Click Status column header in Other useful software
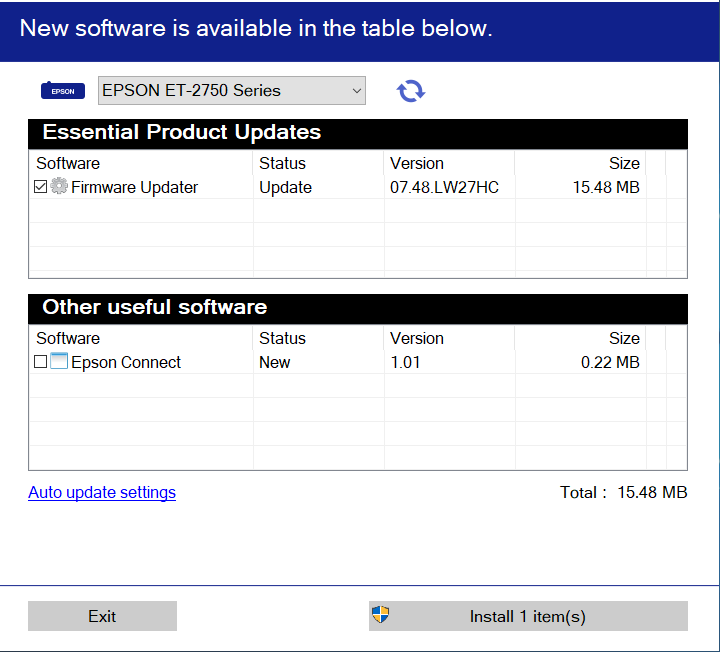This screenshot has width=720, height=652. [282, 338]
